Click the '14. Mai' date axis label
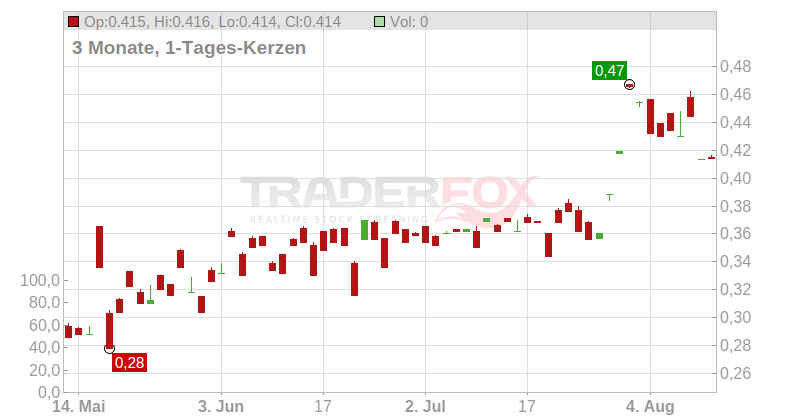 pos(79,407)
